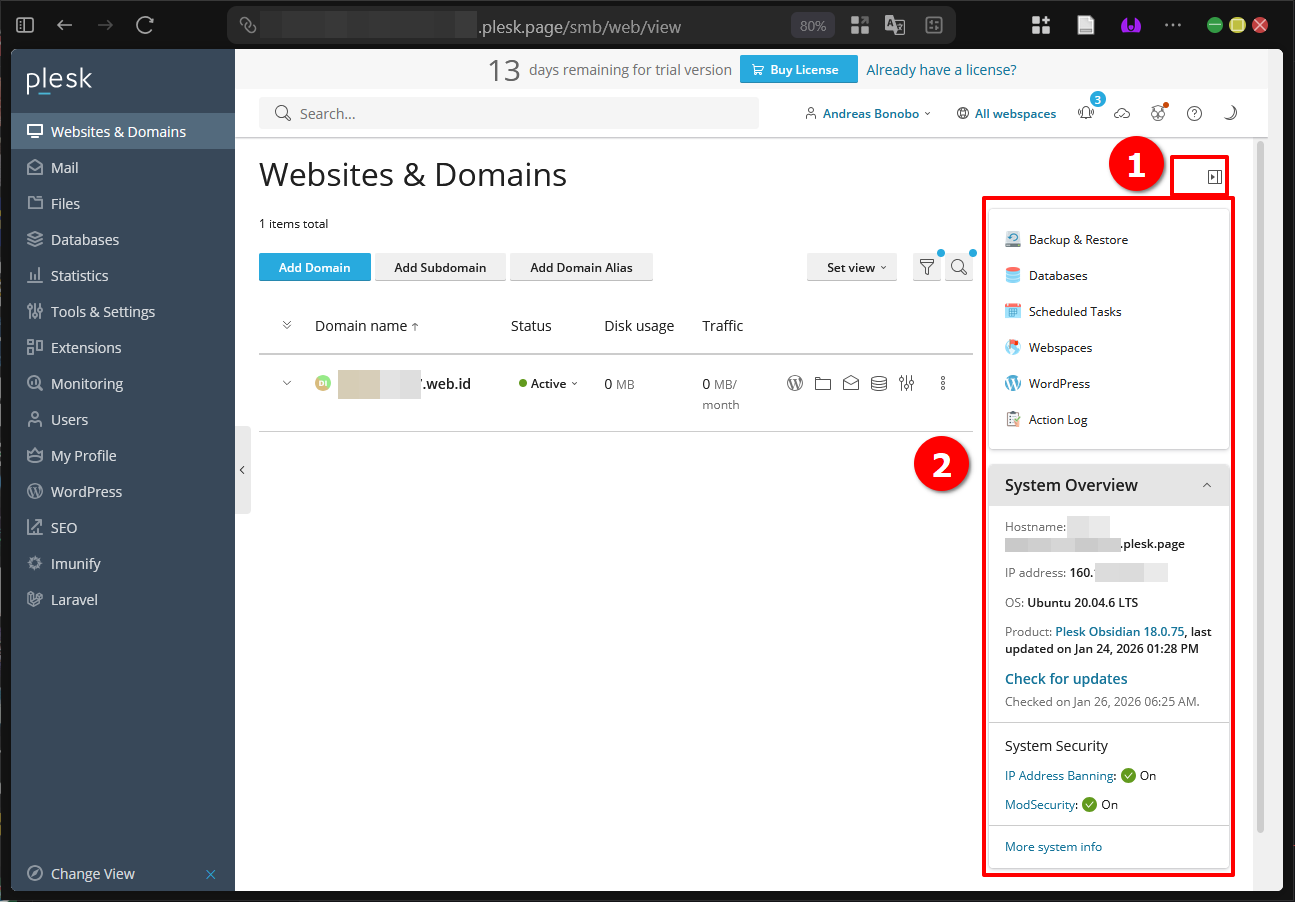Toggle dark mode with the moon icon
Viewport: 1295px width, 902px height.
point(1230,113)
